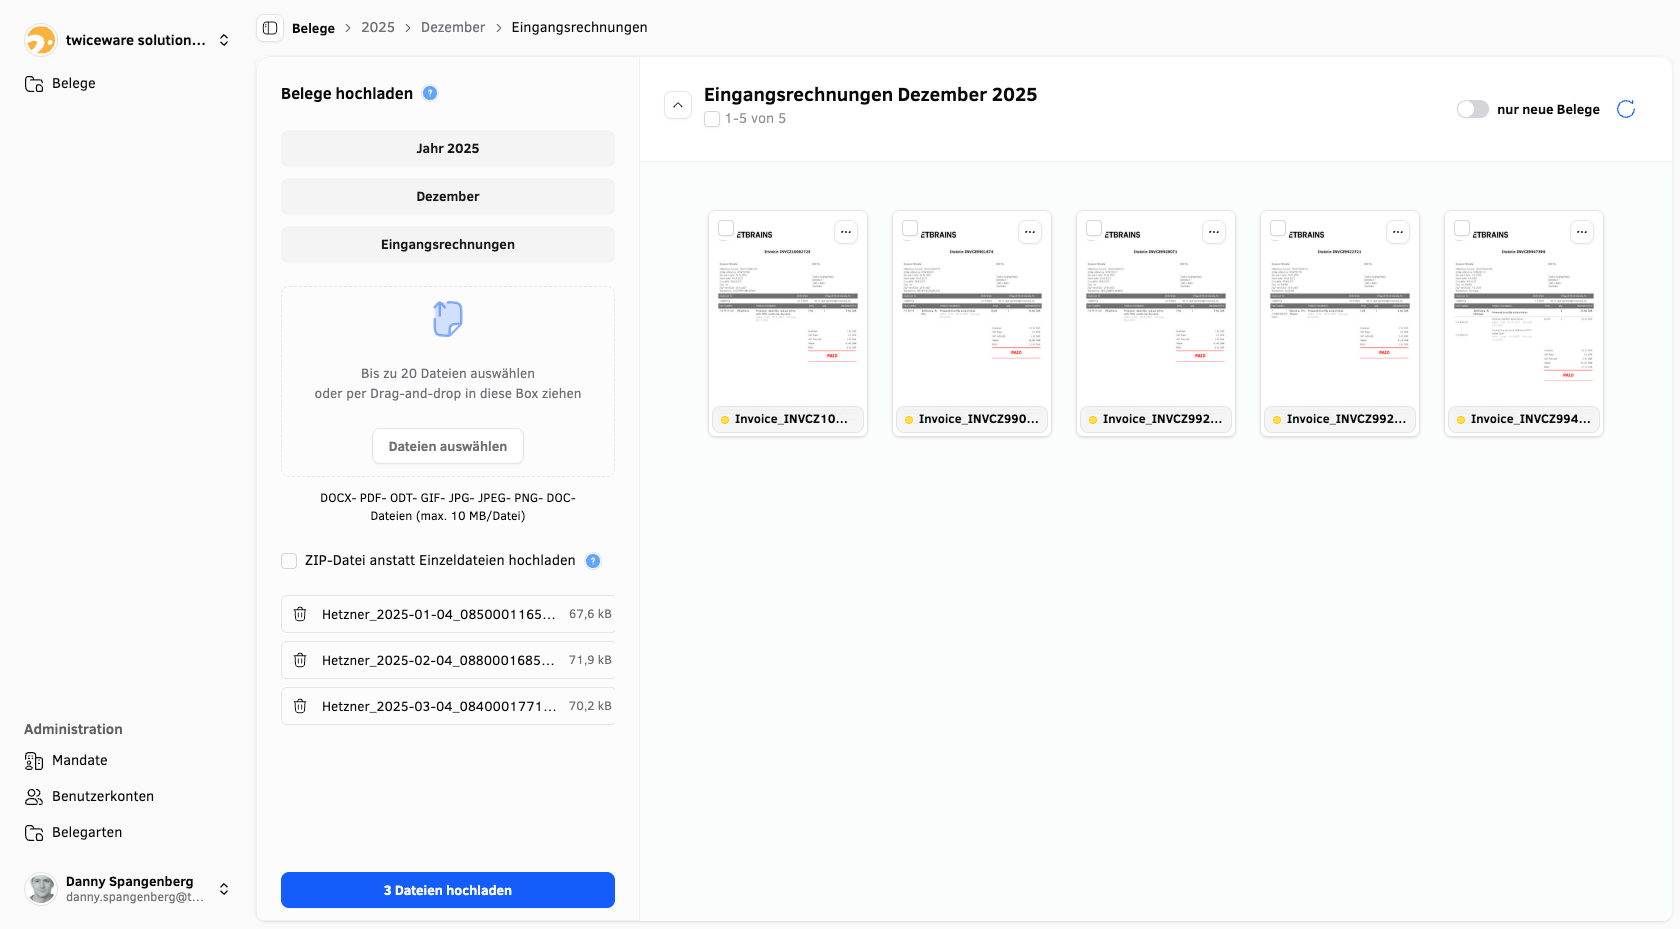Open Belegarten in the Administration section
1680x929 pixels.
coord(87,832)
